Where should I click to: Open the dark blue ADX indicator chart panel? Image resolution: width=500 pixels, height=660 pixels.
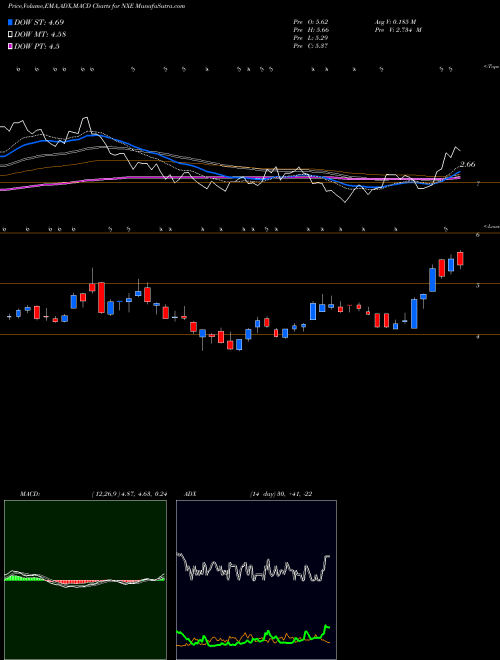256,580
